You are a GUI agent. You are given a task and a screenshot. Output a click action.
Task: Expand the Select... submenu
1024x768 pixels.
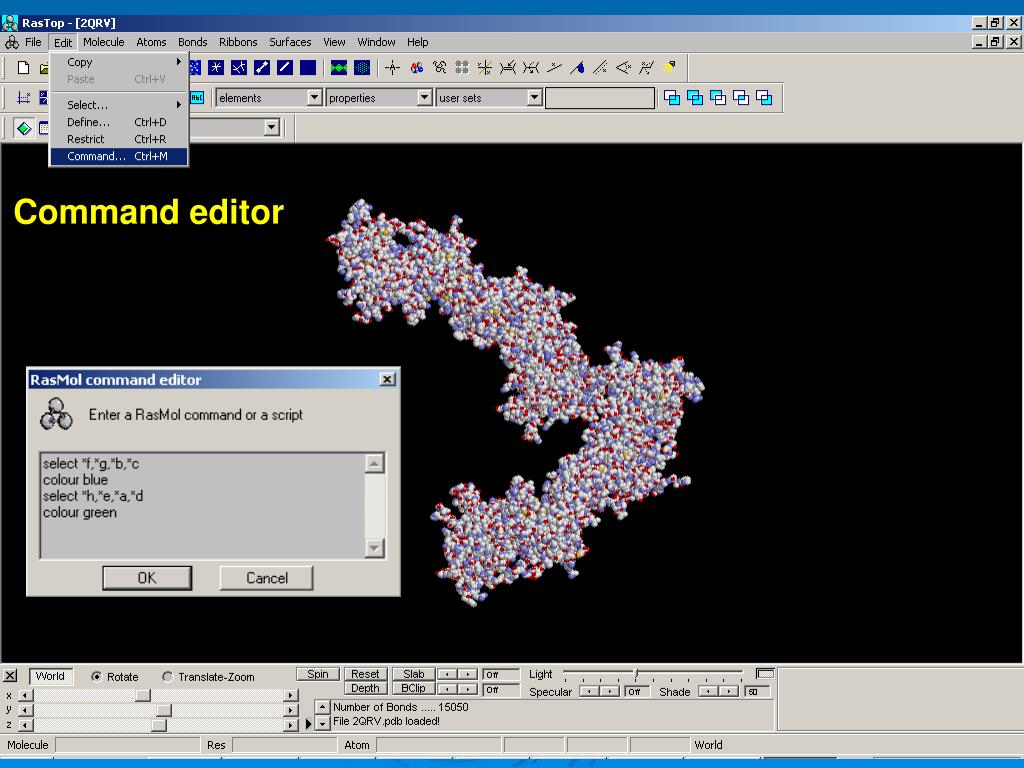(119, 104)
